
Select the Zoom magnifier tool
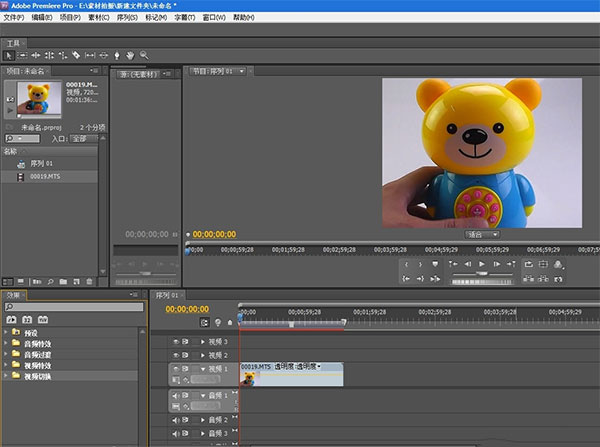[144, 55]
